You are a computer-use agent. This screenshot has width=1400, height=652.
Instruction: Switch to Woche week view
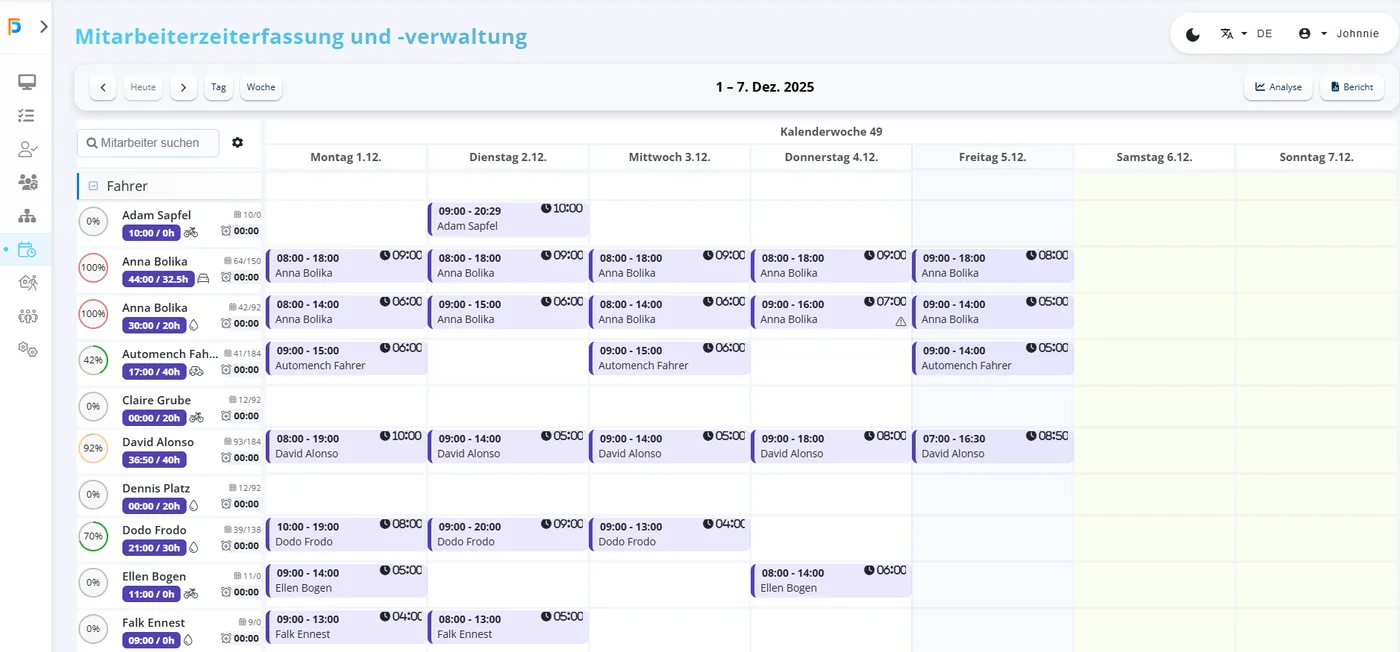coord(261,87)
